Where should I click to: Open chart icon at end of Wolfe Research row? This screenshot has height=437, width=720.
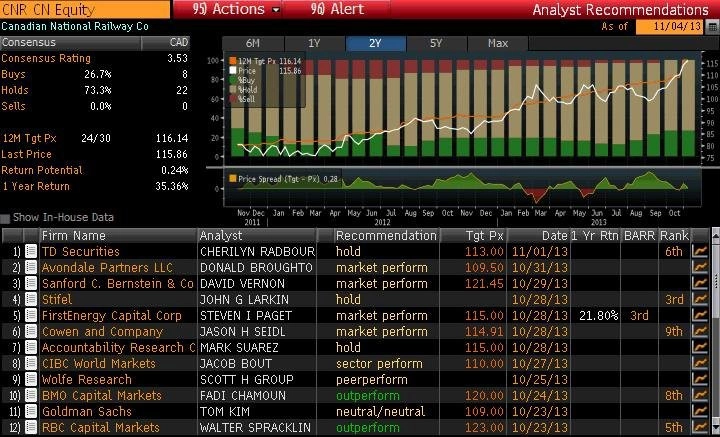click(700, 380)
